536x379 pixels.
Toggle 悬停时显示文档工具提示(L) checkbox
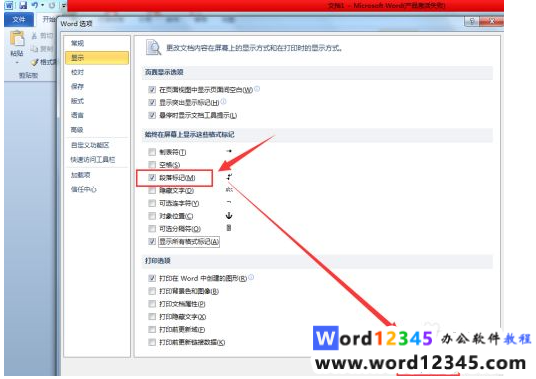pos(152,115)
